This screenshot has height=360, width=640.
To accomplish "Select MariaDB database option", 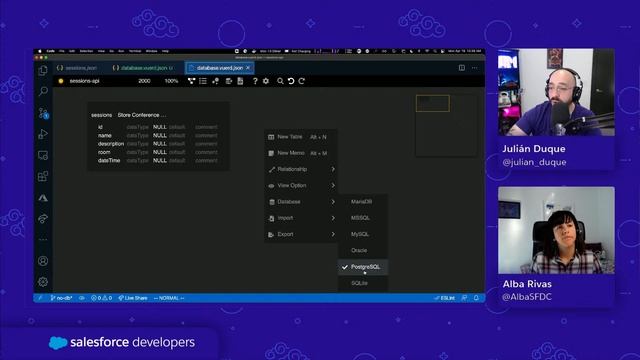I will point(363,202).
